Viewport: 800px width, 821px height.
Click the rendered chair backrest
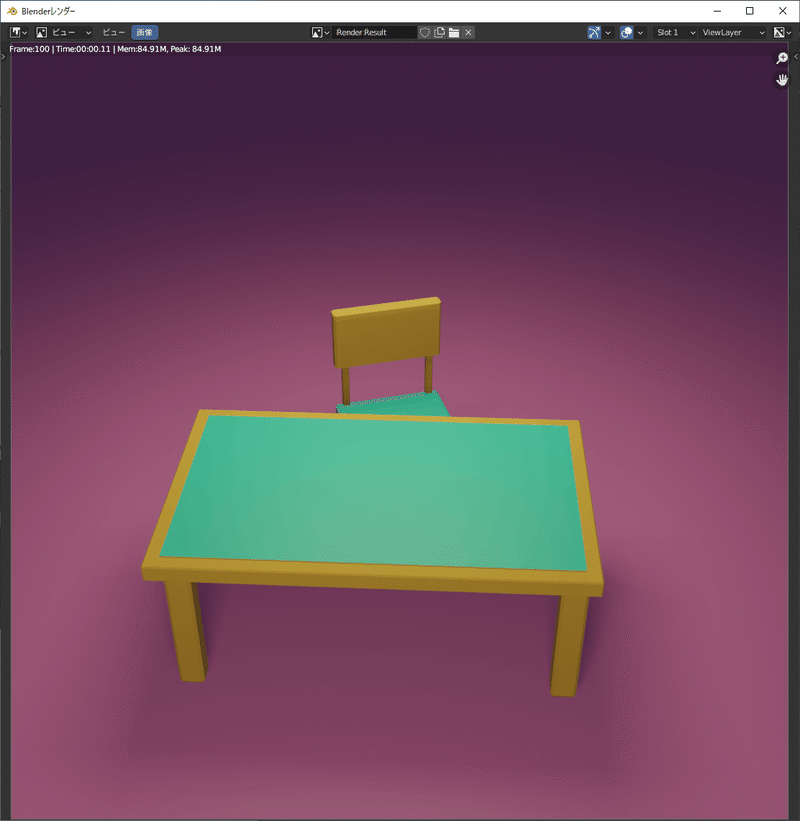click(386, 332)
